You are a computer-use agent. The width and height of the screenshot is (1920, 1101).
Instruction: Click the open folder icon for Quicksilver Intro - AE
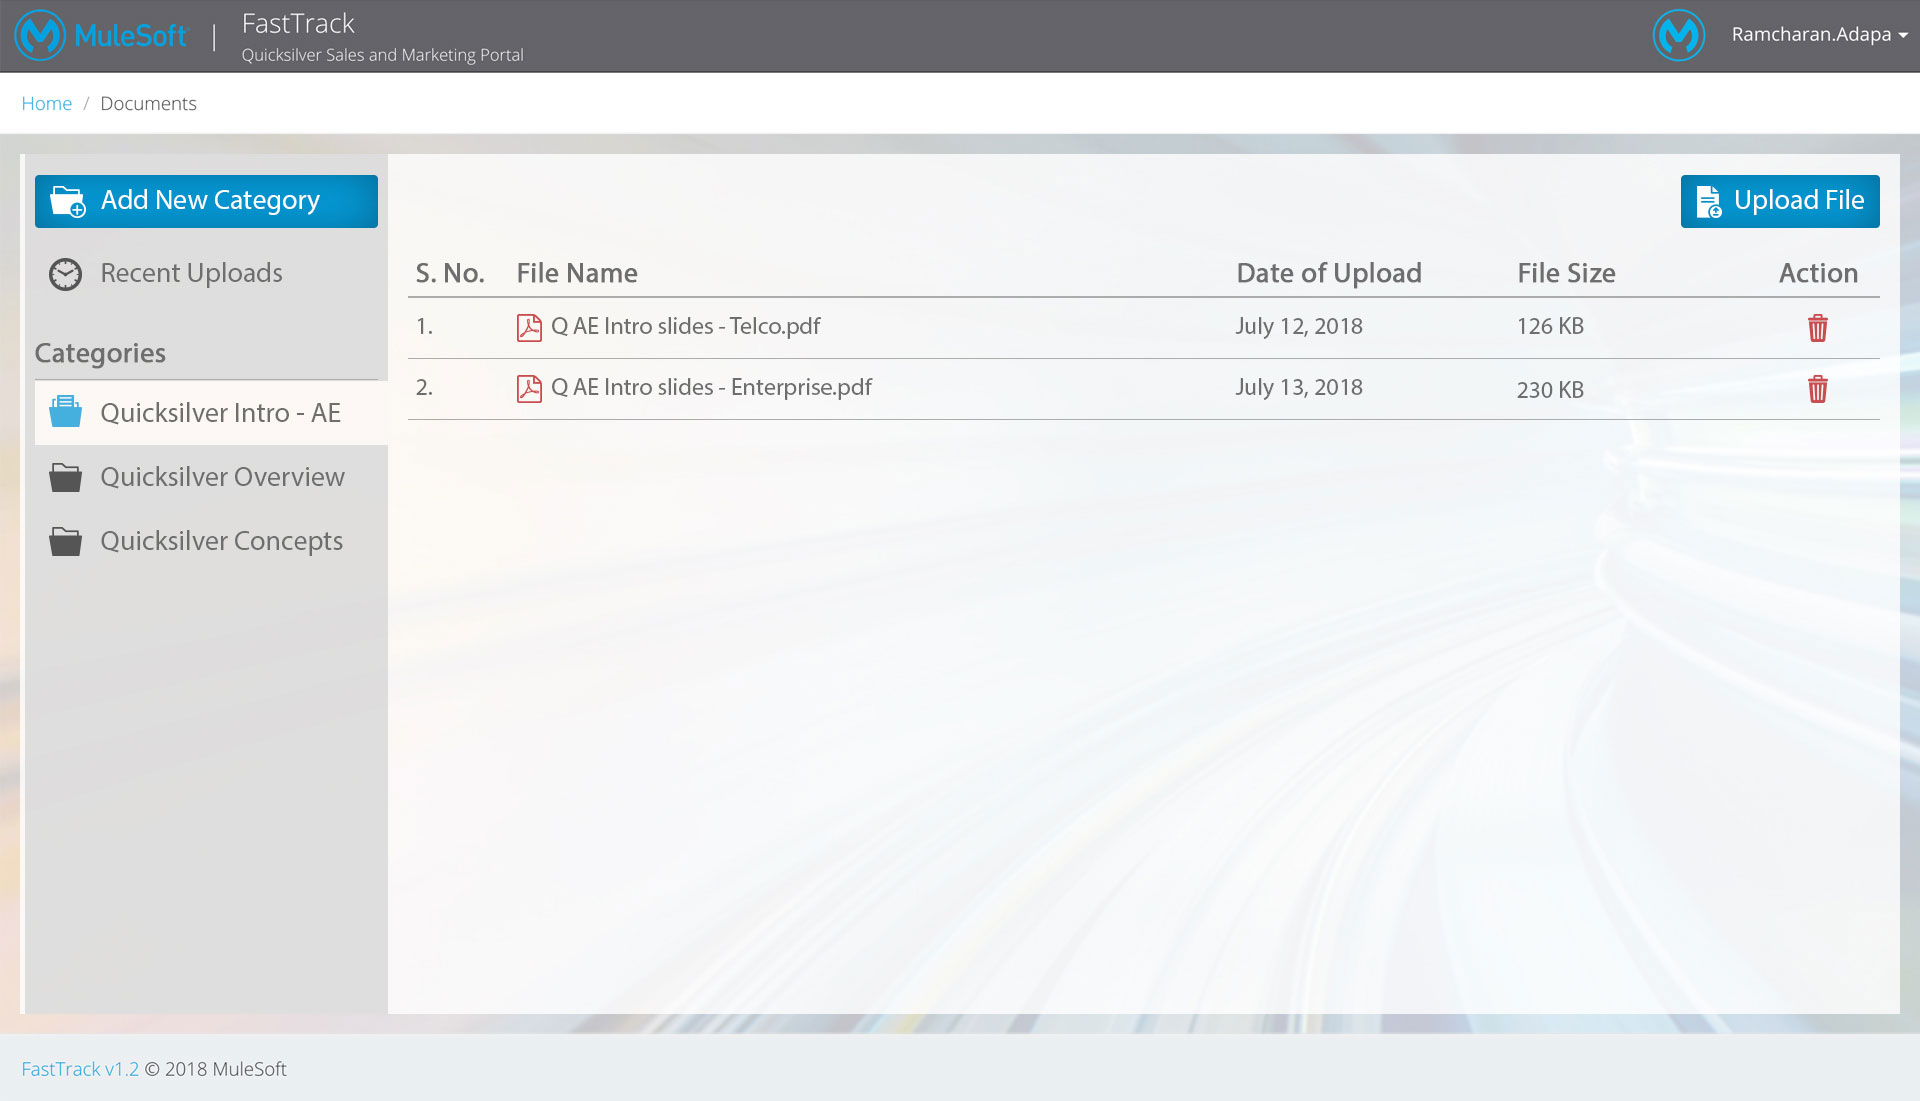[x=66, y=412]
